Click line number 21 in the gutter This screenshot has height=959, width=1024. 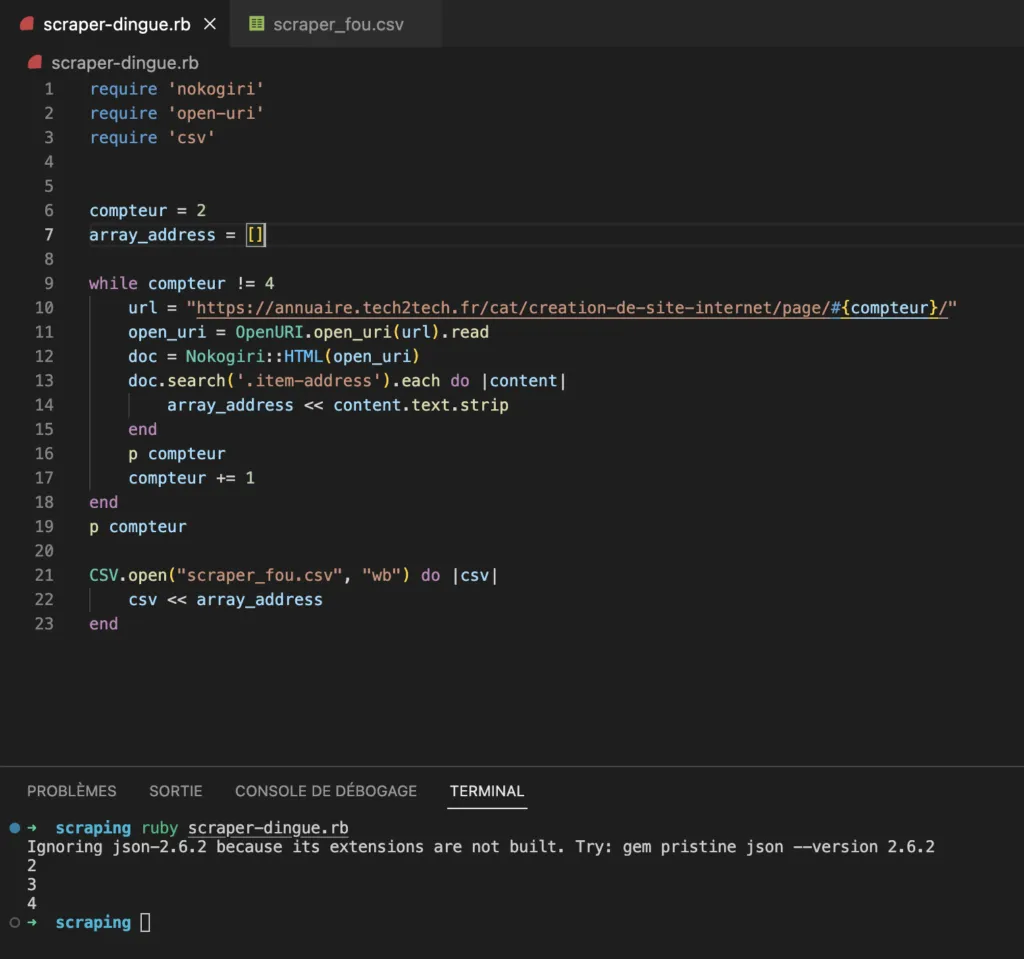[44, 575]
